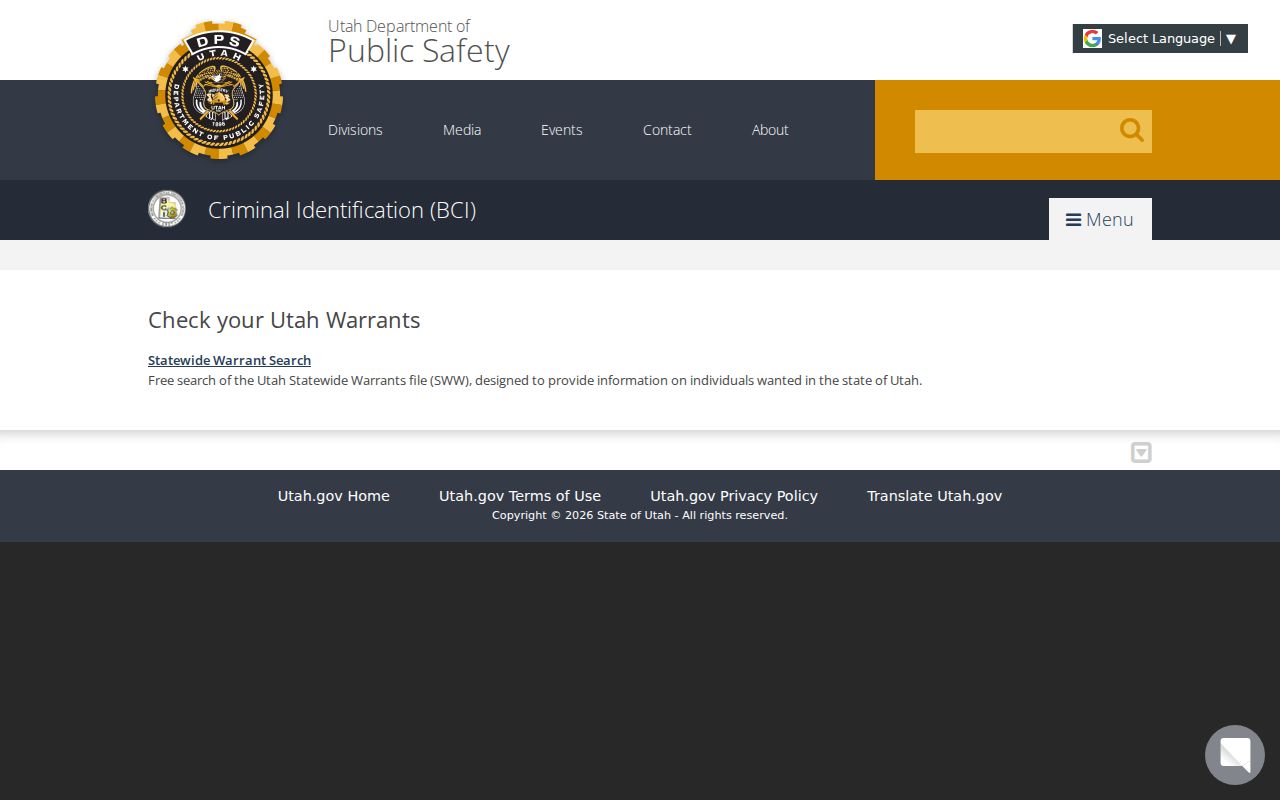The width and height of the screenshot is (1280, 800).
Task: Click the BCI seal icon
Action: 167,209
